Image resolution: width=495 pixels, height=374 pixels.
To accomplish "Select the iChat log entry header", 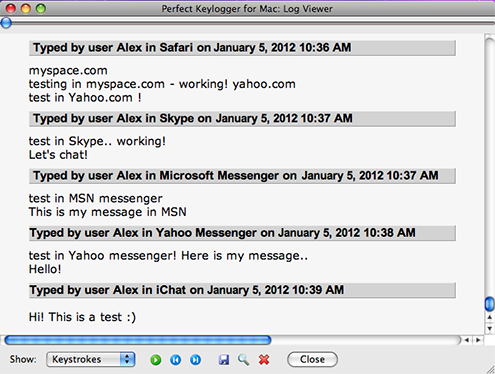I will tap(242, 290).
